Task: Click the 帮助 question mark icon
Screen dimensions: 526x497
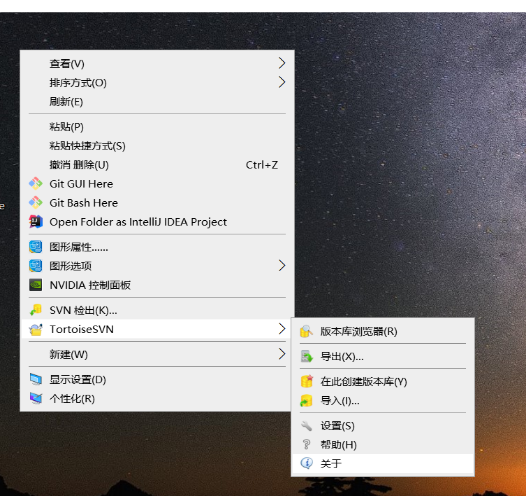Action: [306, 445]
